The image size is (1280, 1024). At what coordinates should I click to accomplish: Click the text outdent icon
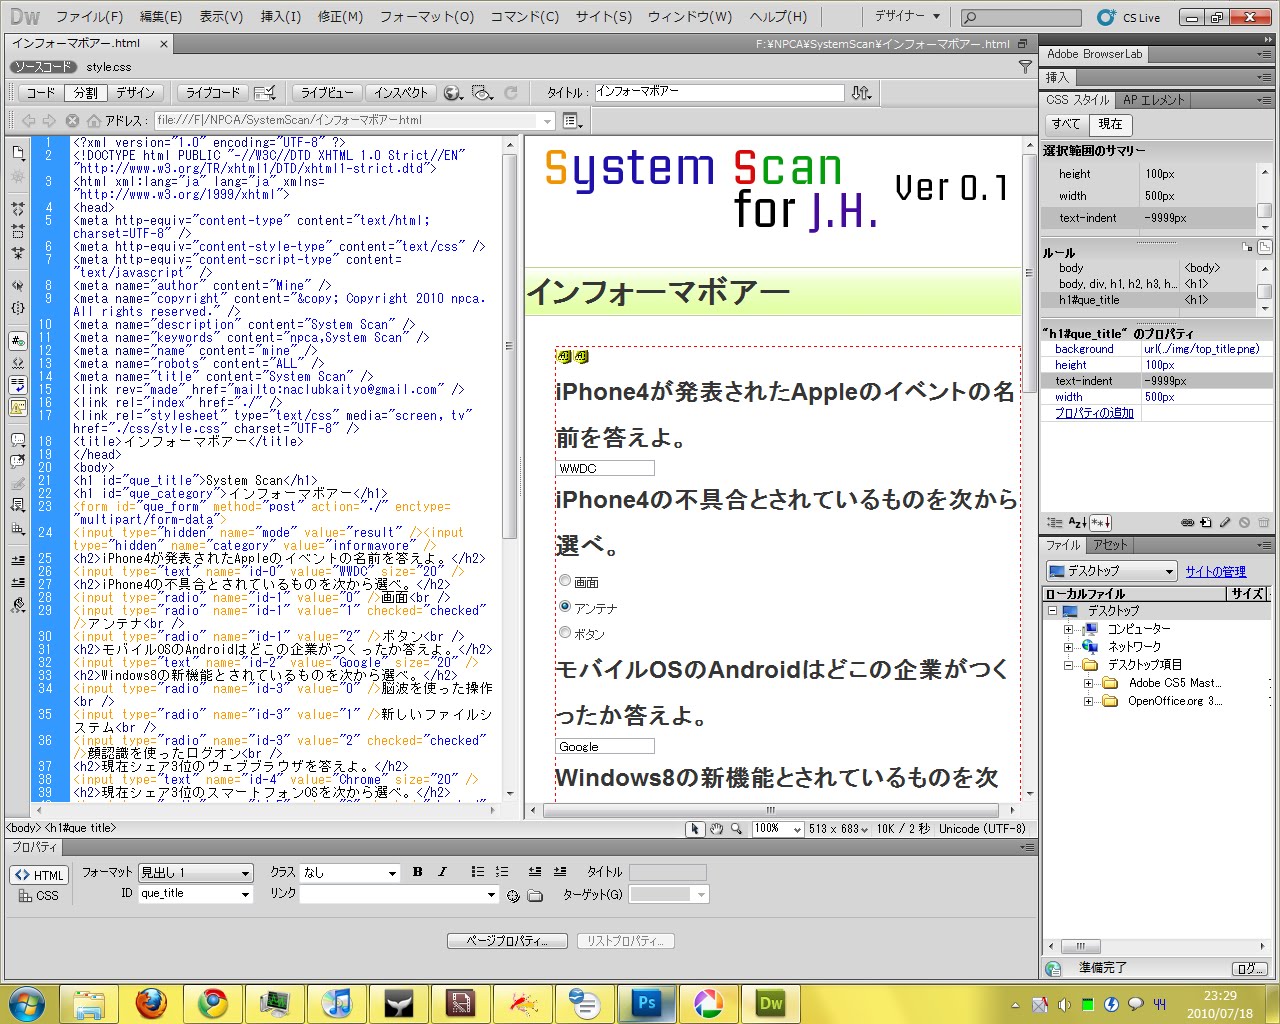point(535,872)
